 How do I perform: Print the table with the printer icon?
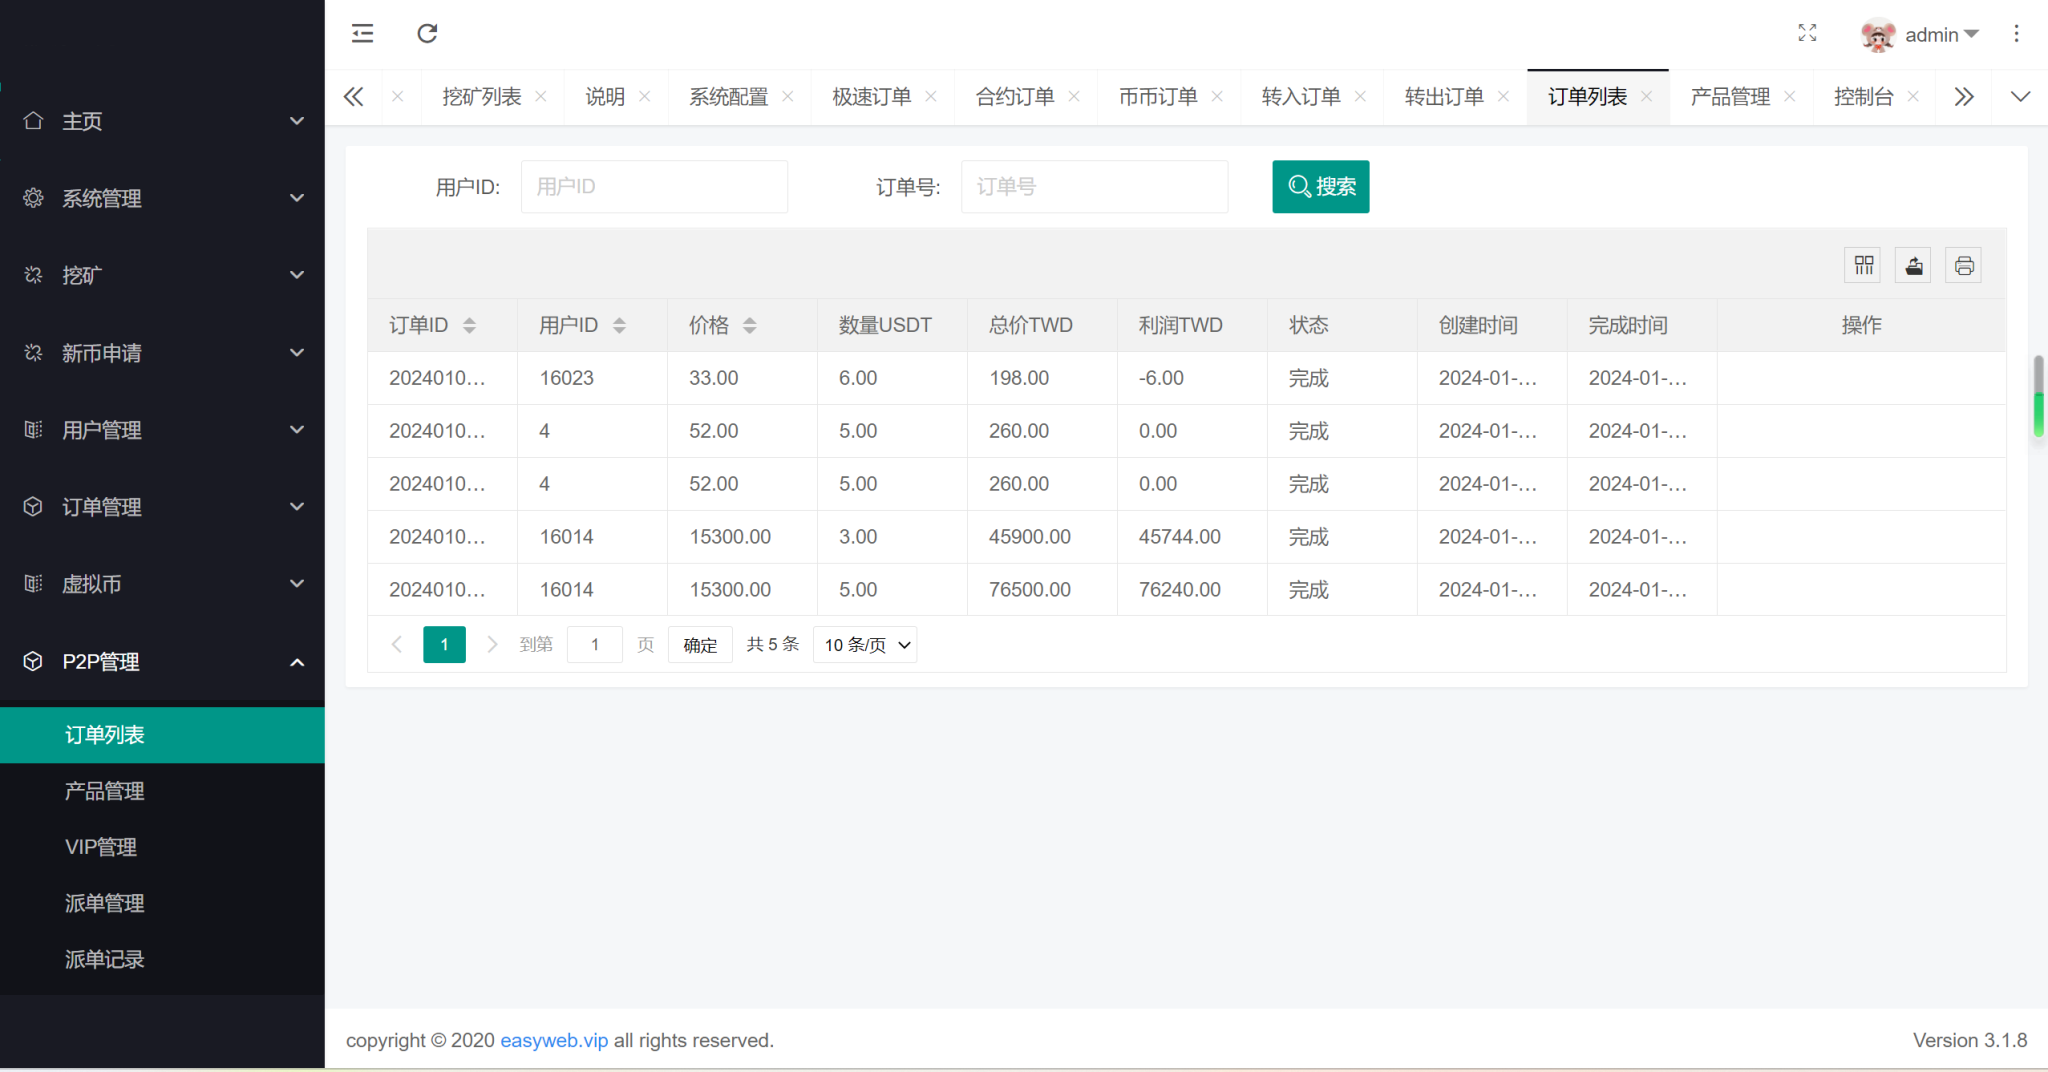pos(1963,266)
